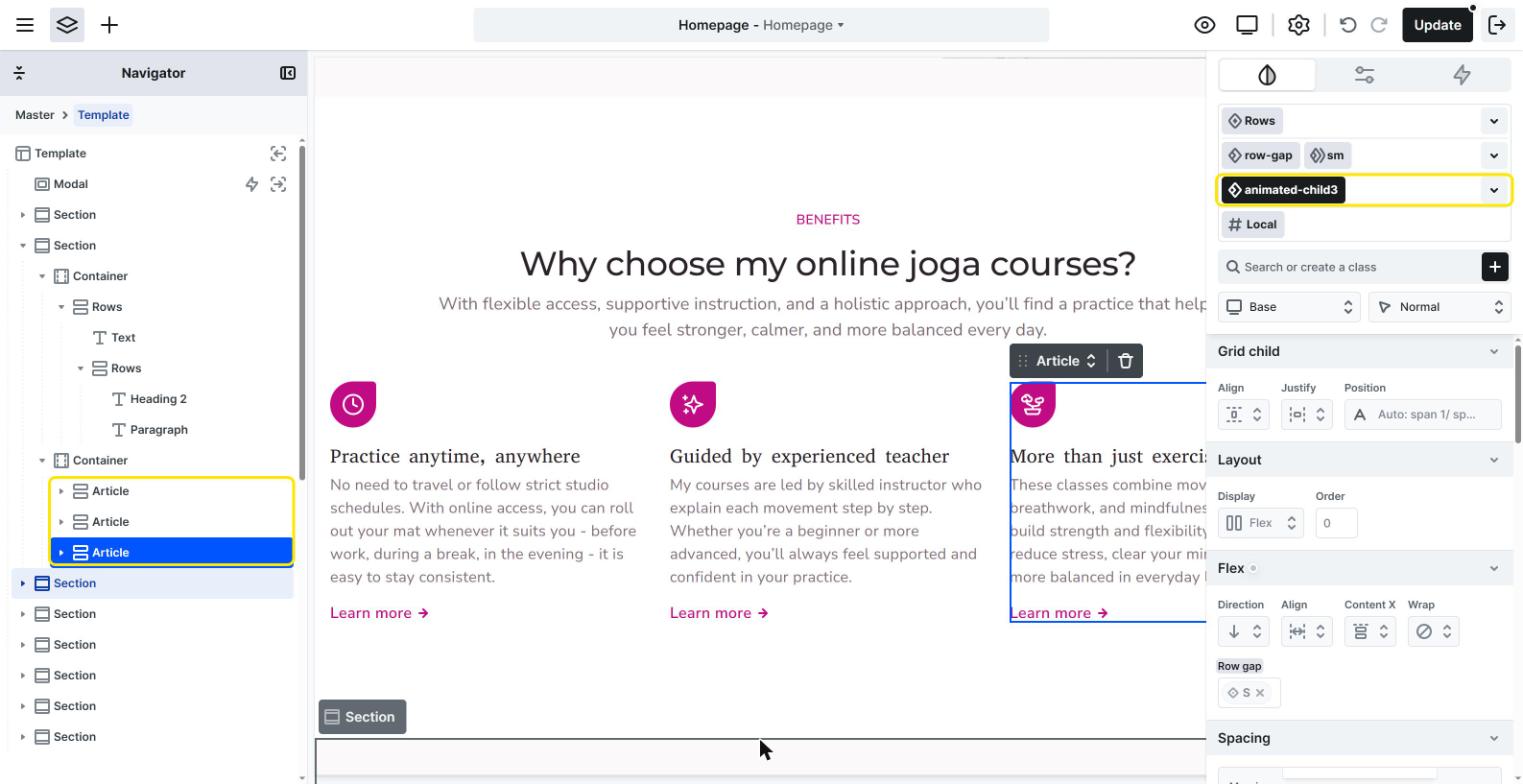Click lightning icon on Modal row

[x=252, y=184]
